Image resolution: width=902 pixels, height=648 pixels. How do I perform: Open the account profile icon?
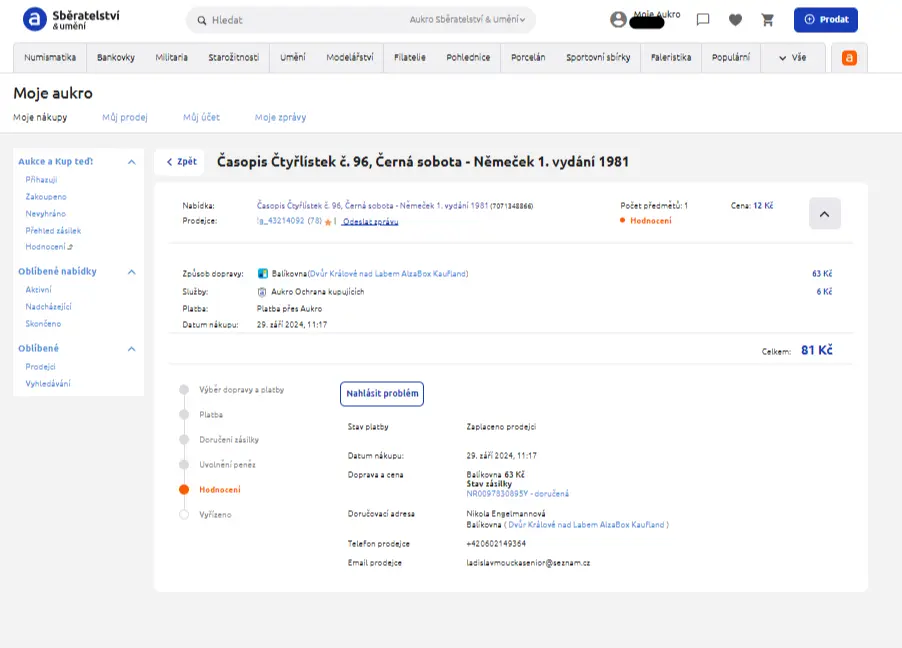pos(618,20)
